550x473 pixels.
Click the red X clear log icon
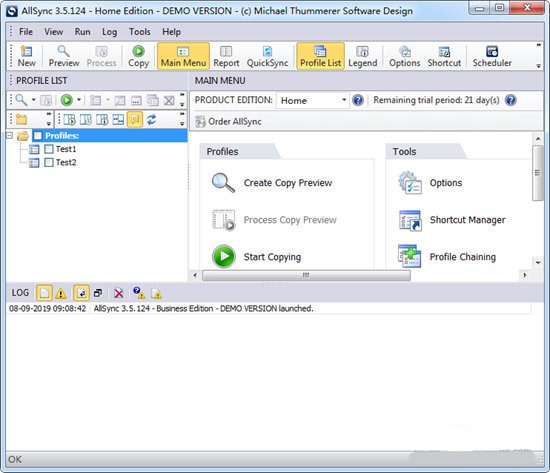click(x=119, y=293)
